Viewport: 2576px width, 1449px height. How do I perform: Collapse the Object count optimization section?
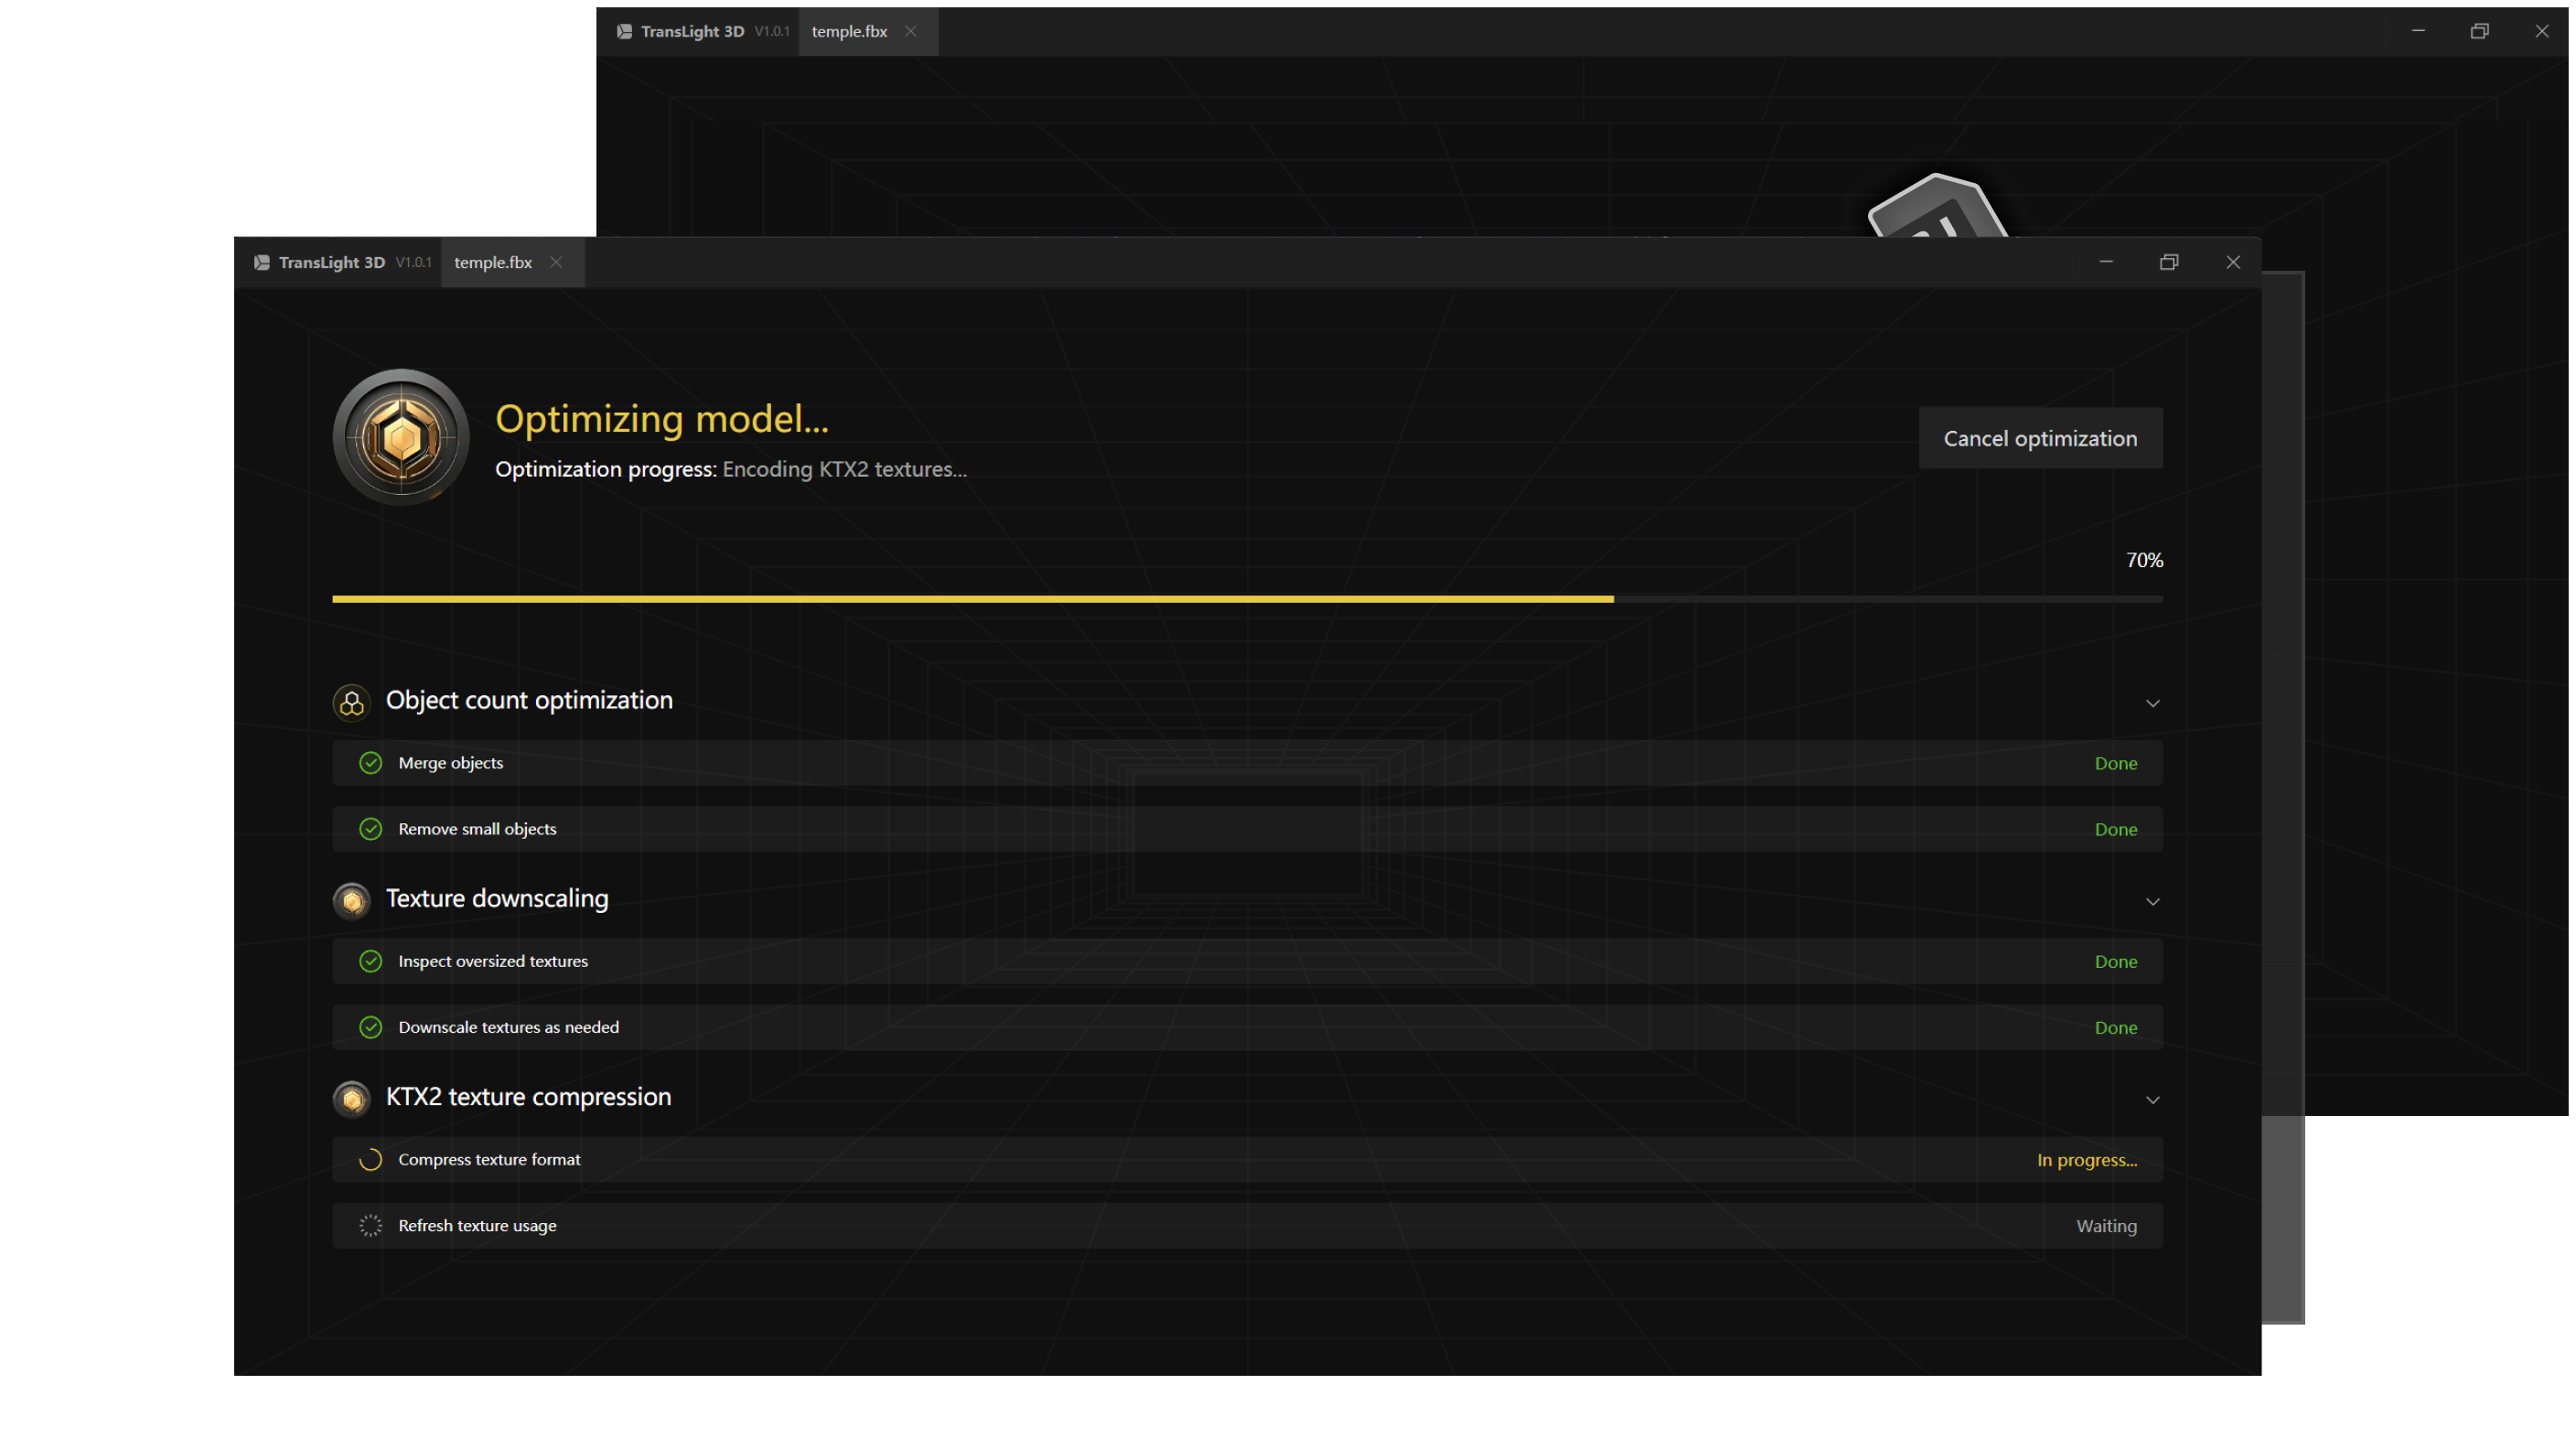coord(2152,703)
